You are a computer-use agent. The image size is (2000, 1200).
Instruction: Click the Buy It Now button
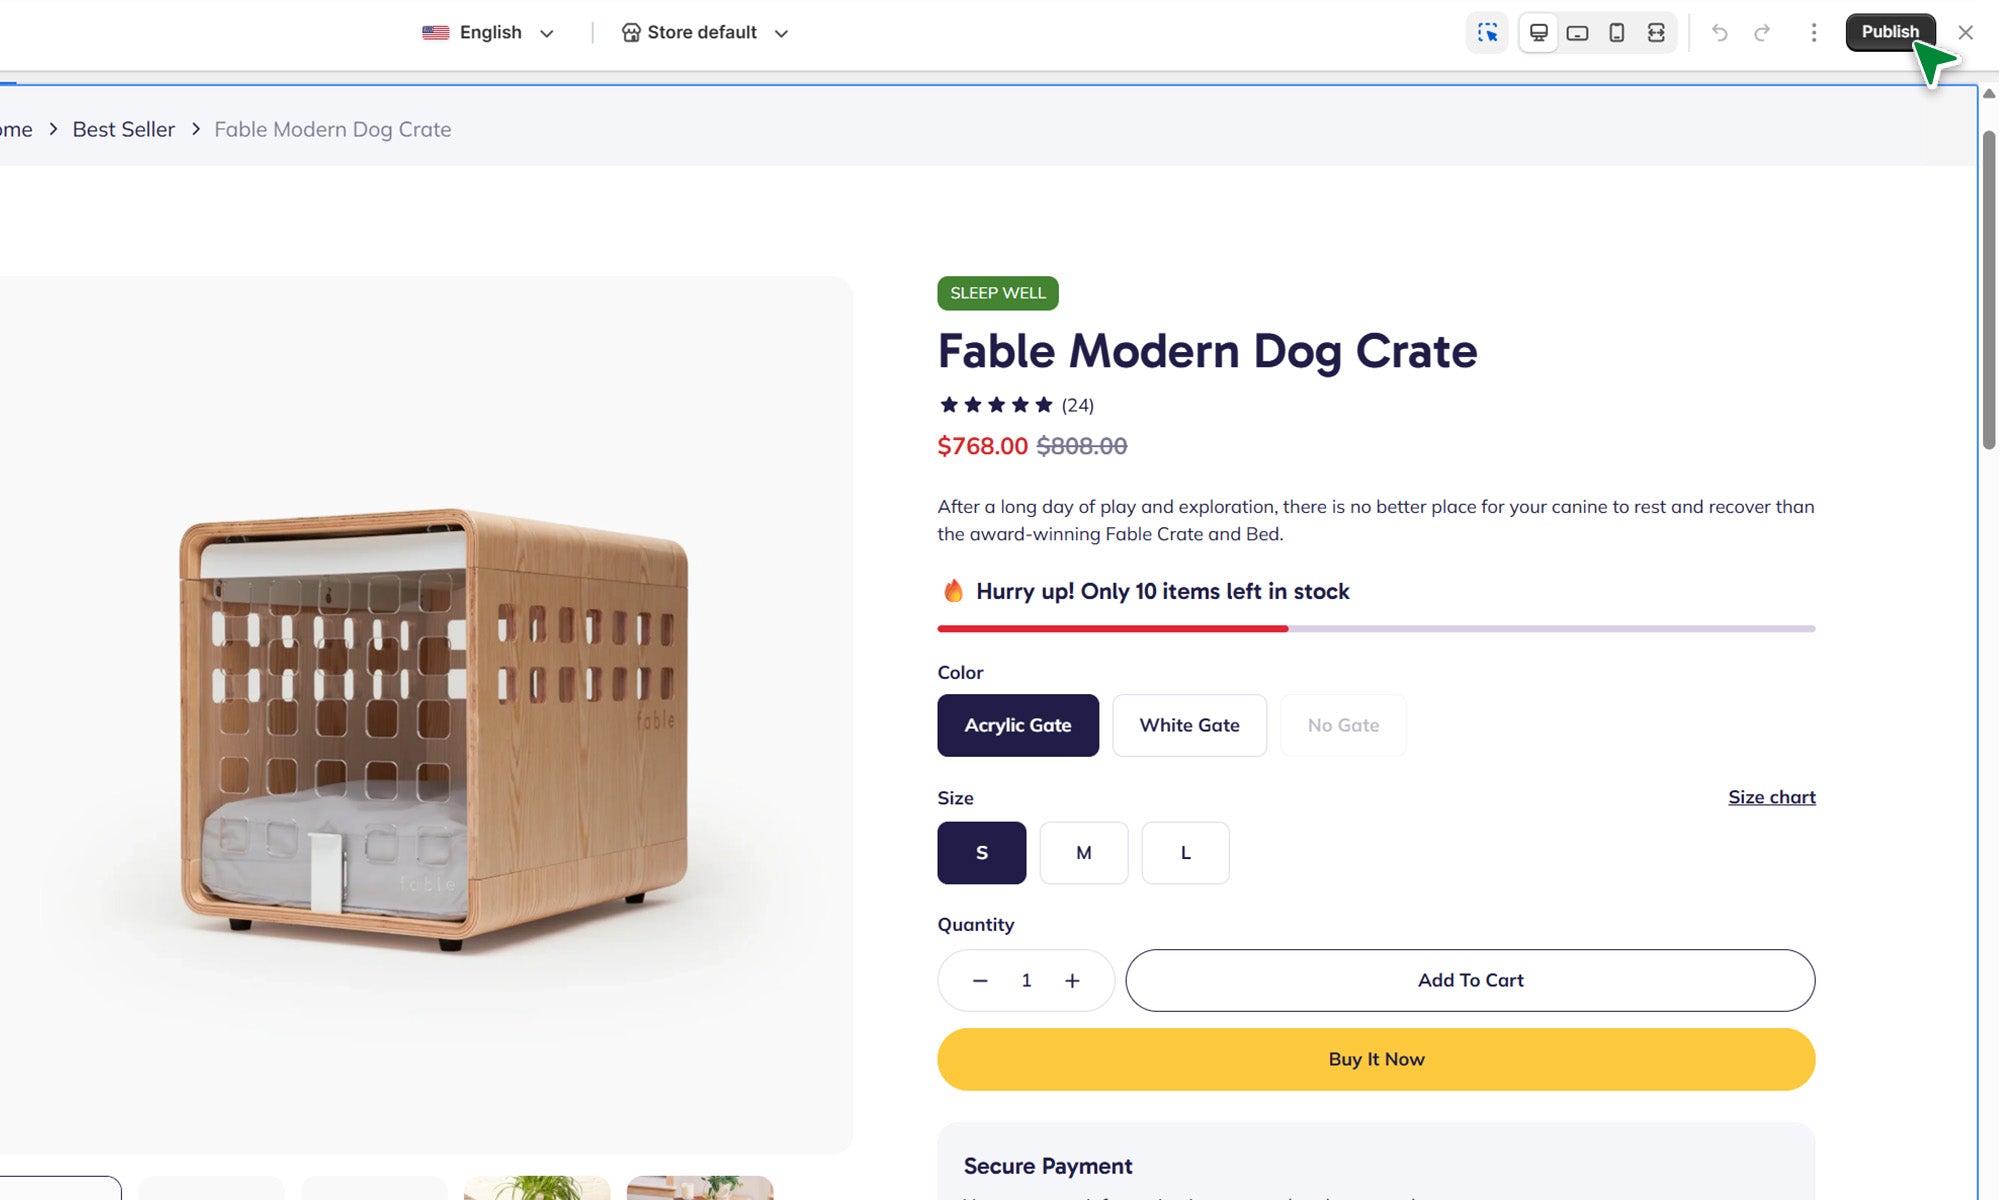click(x=1375, y=1060)
